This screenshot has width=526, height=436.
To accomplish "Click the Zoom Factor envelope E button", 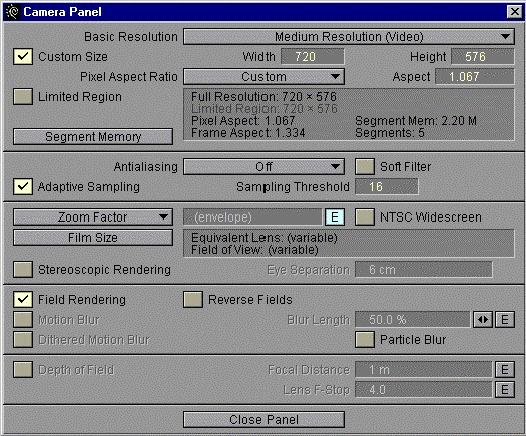I will pyautogui.click(x=335, y=217).
